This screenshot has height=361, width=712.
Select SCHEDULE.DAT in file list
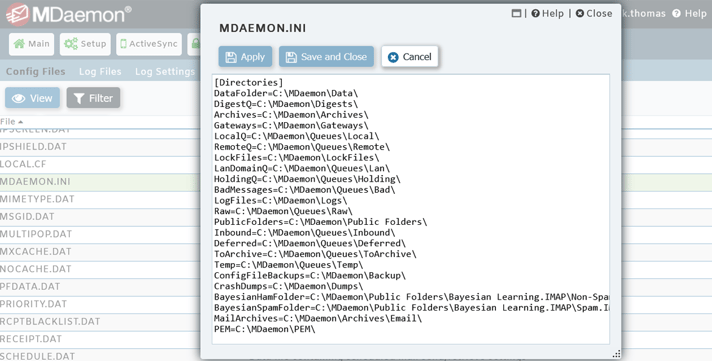point(37,356)
